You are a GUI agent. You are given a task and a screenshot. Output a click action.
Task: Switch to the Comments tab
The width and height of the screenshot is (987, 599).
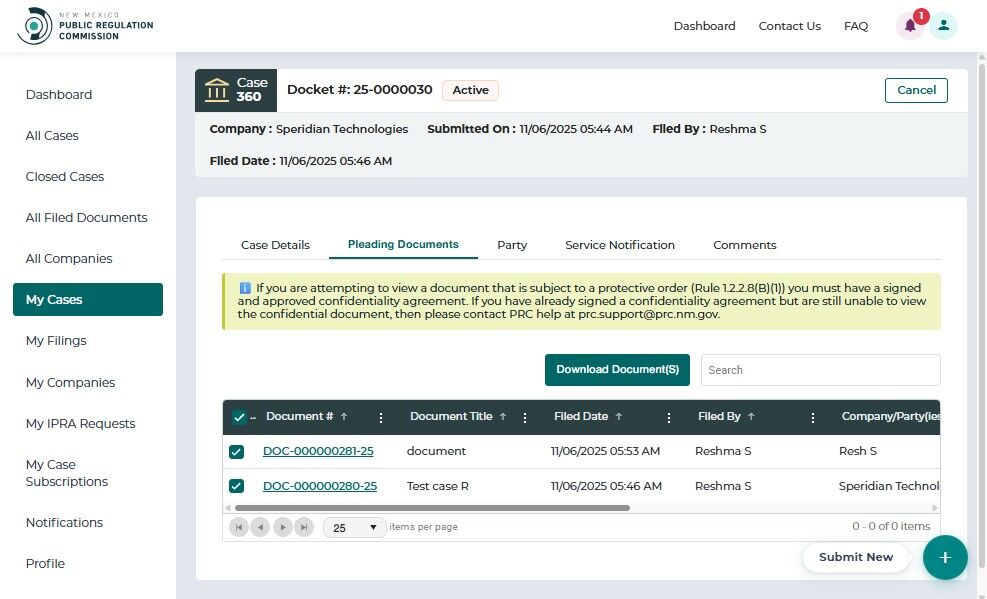[x=744, y=245]
